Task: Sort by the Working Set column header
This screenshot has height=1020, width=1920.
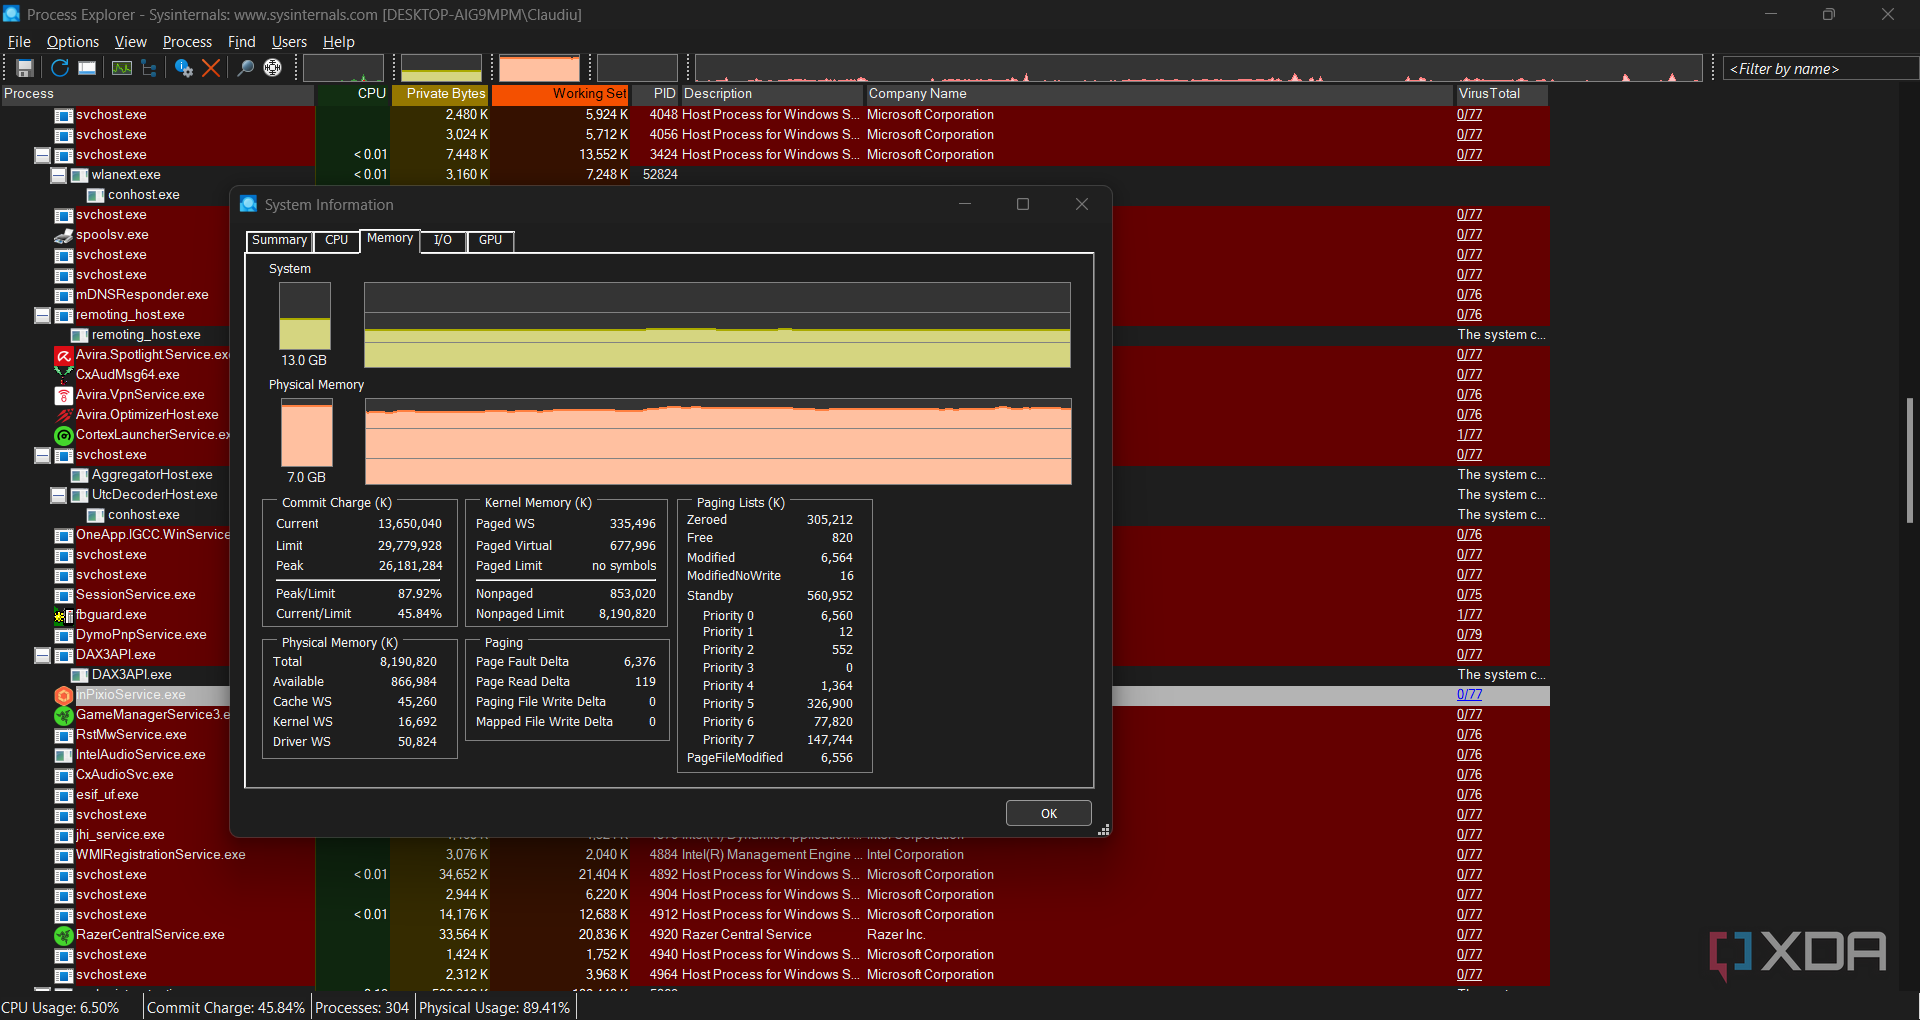Action: (x=560, y=94)
